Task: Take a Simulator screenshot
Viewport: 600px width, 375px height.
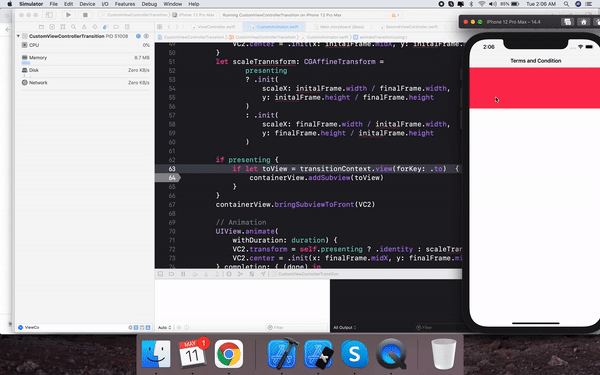Action: [567, 22]
